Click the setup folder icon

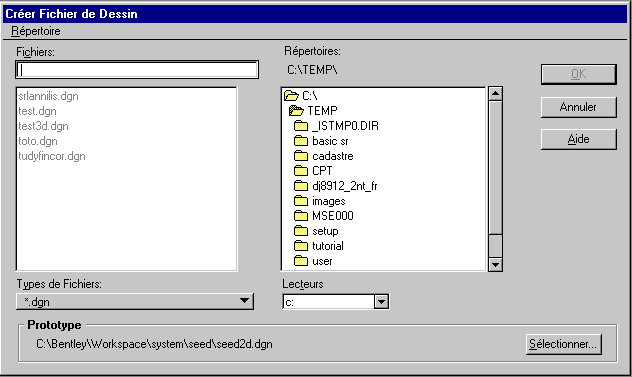click(x=301, y=231)
